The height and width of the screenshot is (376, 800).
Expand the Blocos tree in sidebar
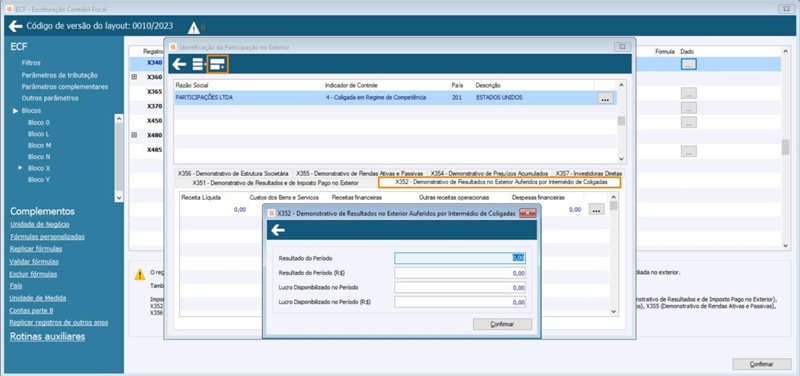point(16,111)
